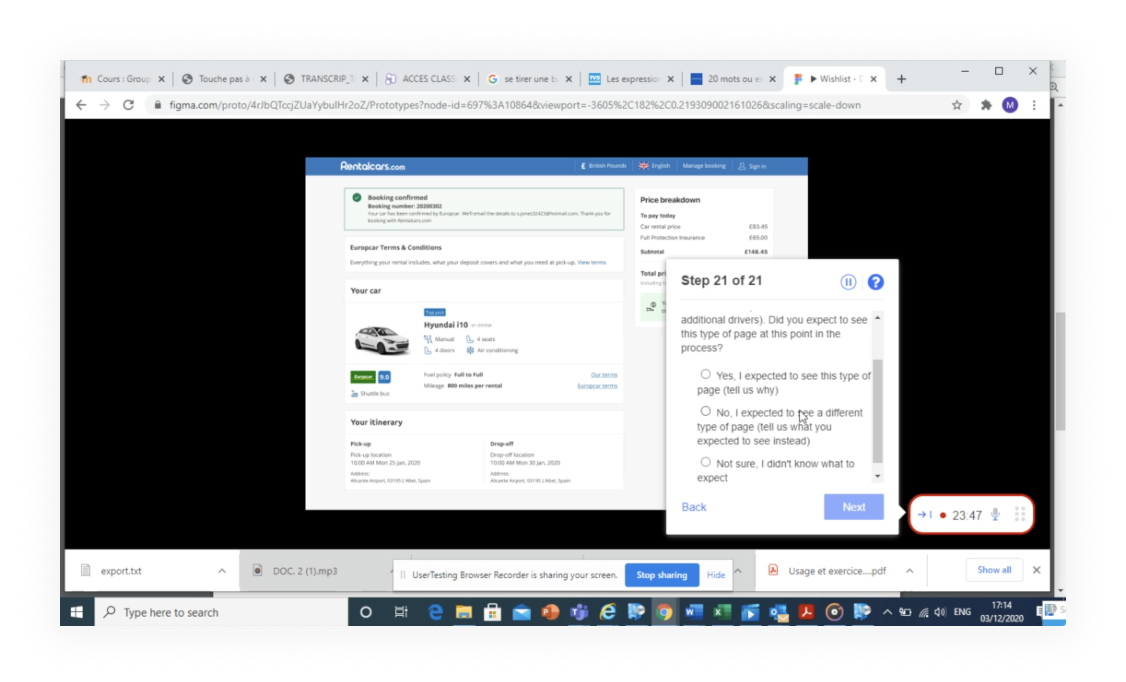The height and width of the screenshot is (682, 1126).
Task: Expand the Usage et exercice pdf download chevron
Action: (909, 571)
